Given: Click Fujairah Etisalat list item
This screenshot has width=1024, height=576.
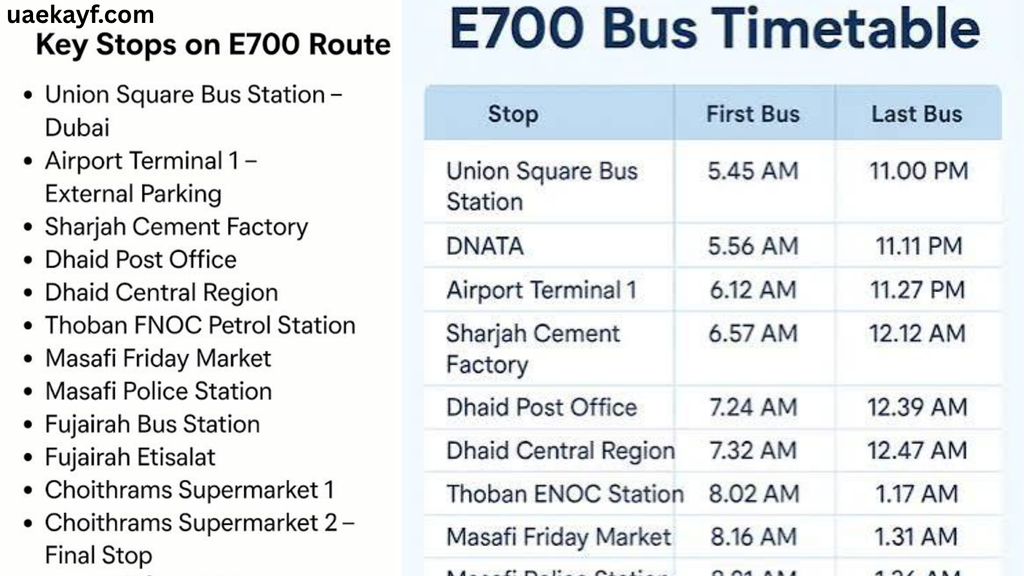Looking at the screenshot, I should coord(130,456).
